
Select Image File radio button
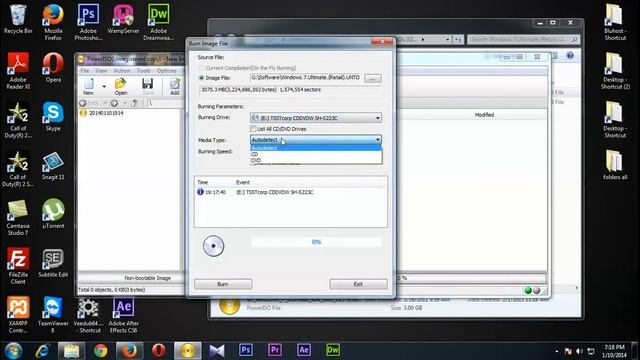click(x=201, y=78)
